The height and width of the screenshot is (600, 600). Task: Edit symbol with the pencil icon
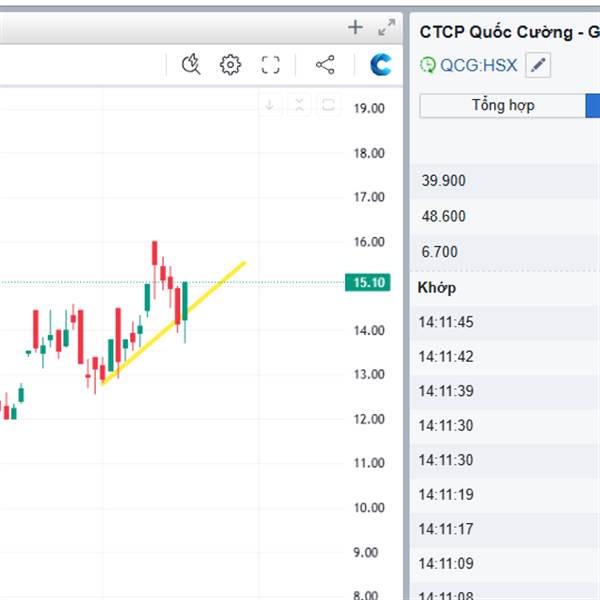pyautogui.click(x=538, y=65)
